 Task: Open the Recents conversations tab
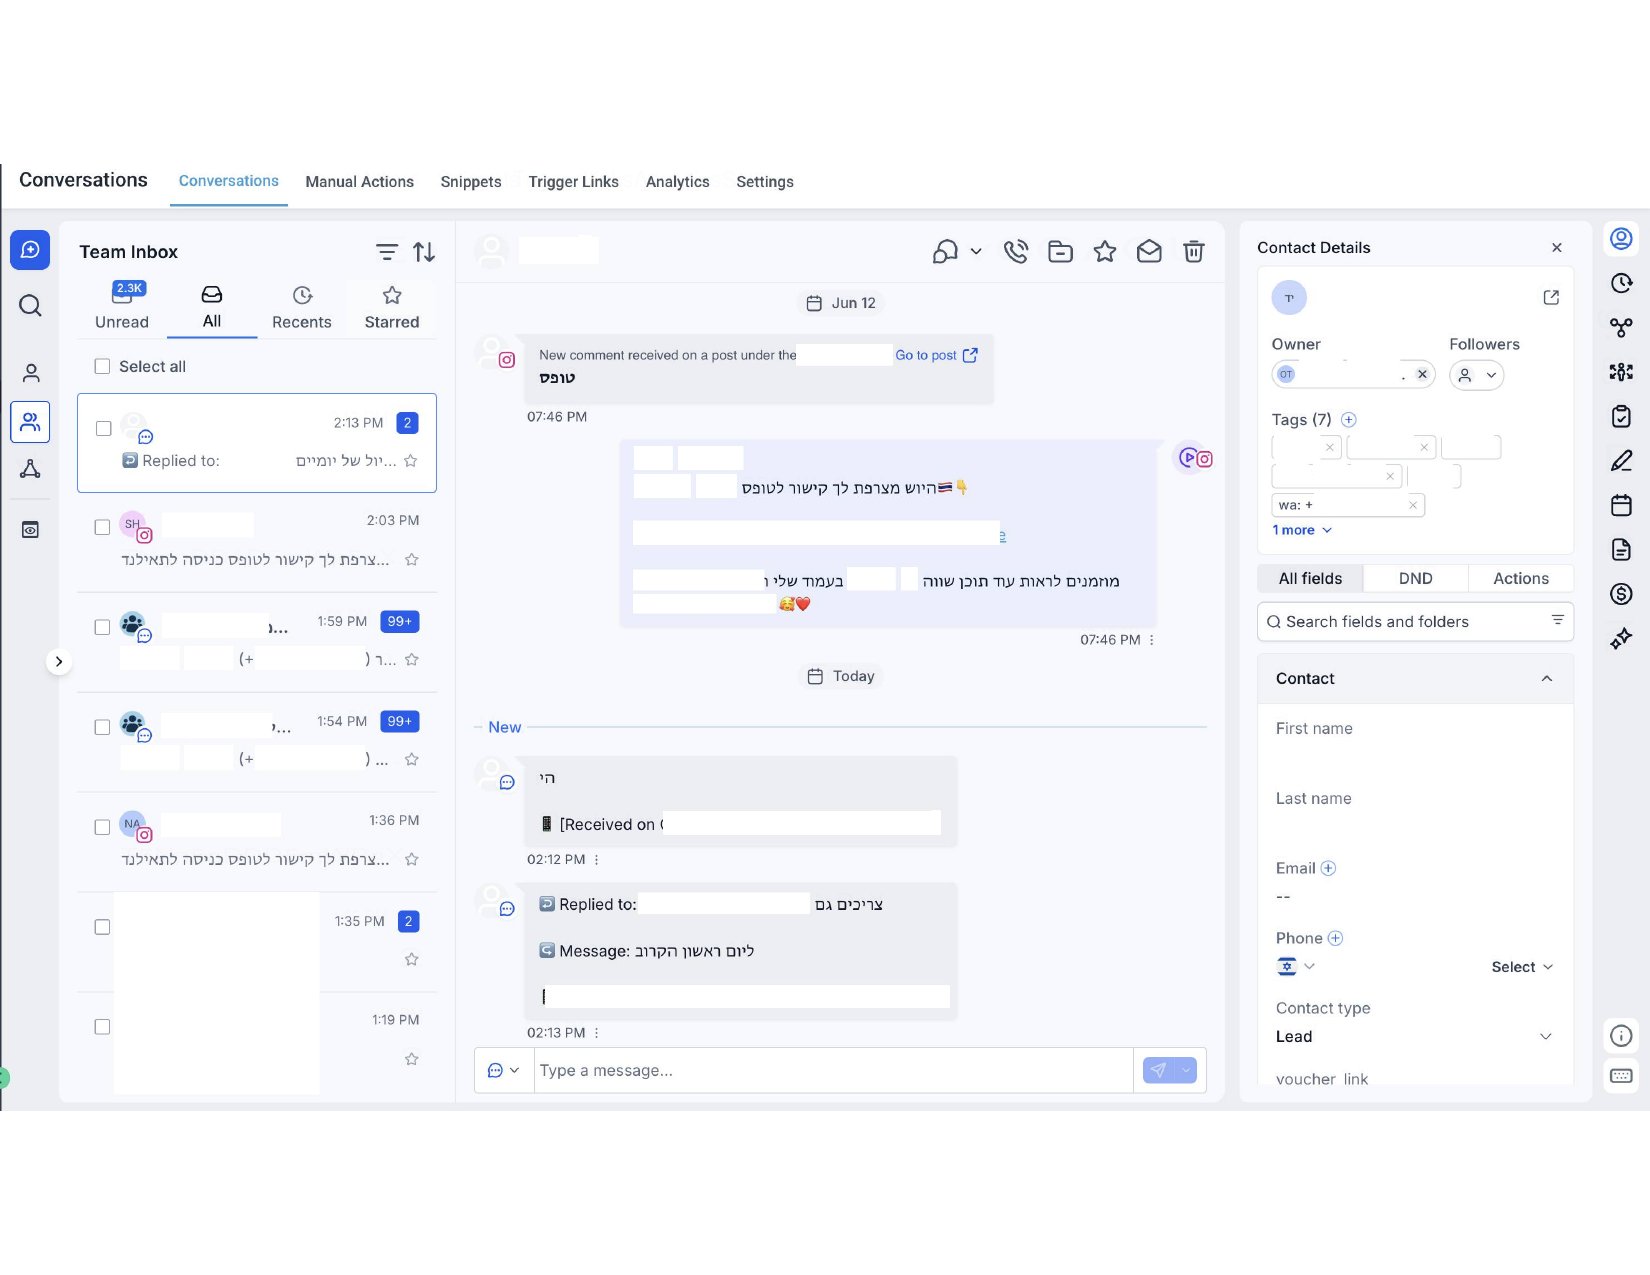tap(302, 308)
